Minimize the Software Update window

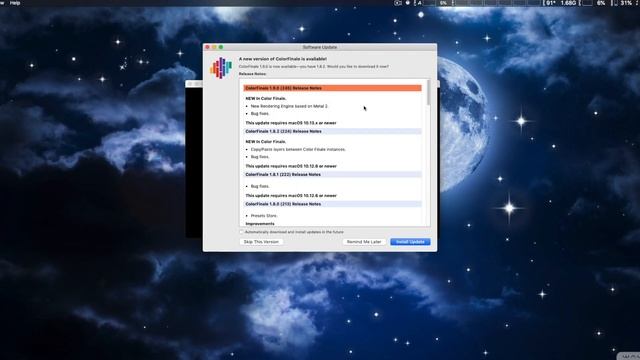coord(214,47)
